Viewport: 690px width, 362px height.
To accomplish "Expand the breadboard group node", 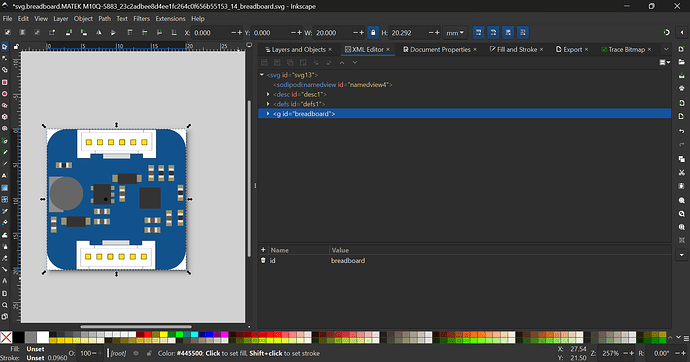I will point(268,113).
